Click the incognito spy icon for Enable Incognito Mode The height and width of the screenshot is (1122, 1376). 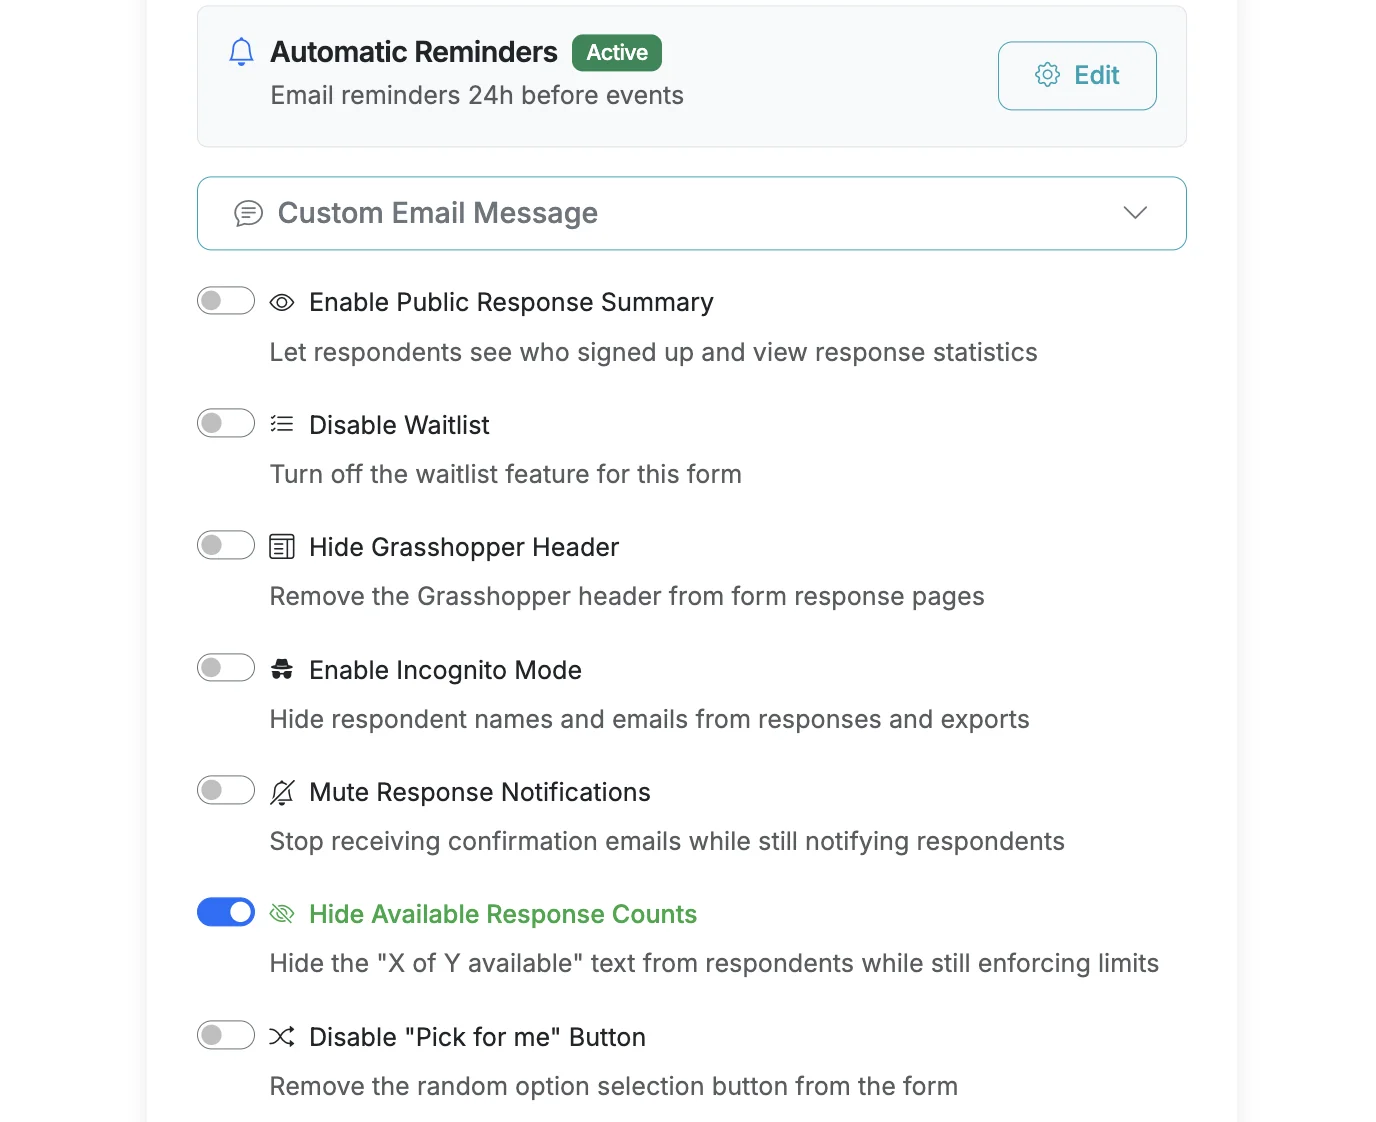282,668
